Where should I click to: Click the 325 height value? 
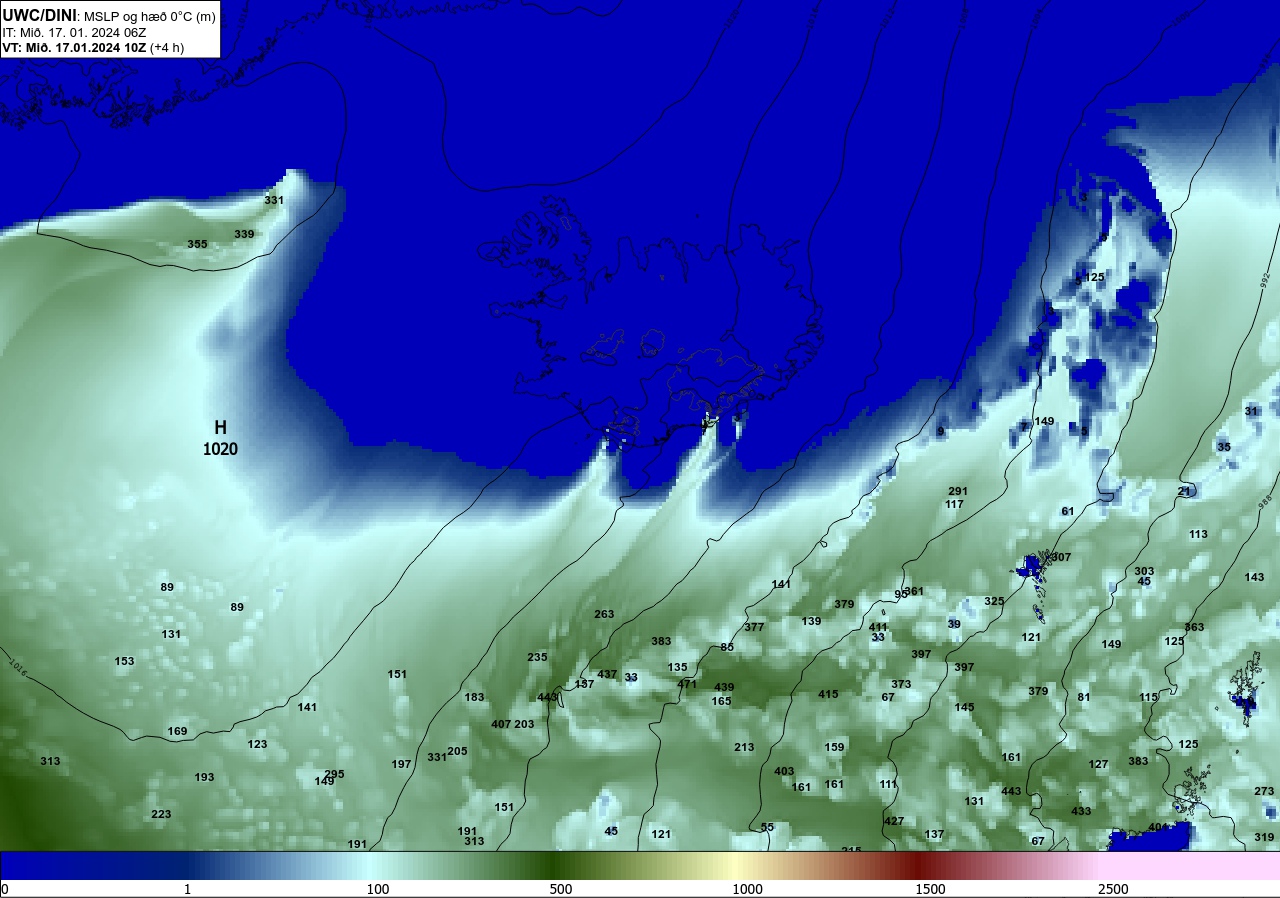coord(994,601)
